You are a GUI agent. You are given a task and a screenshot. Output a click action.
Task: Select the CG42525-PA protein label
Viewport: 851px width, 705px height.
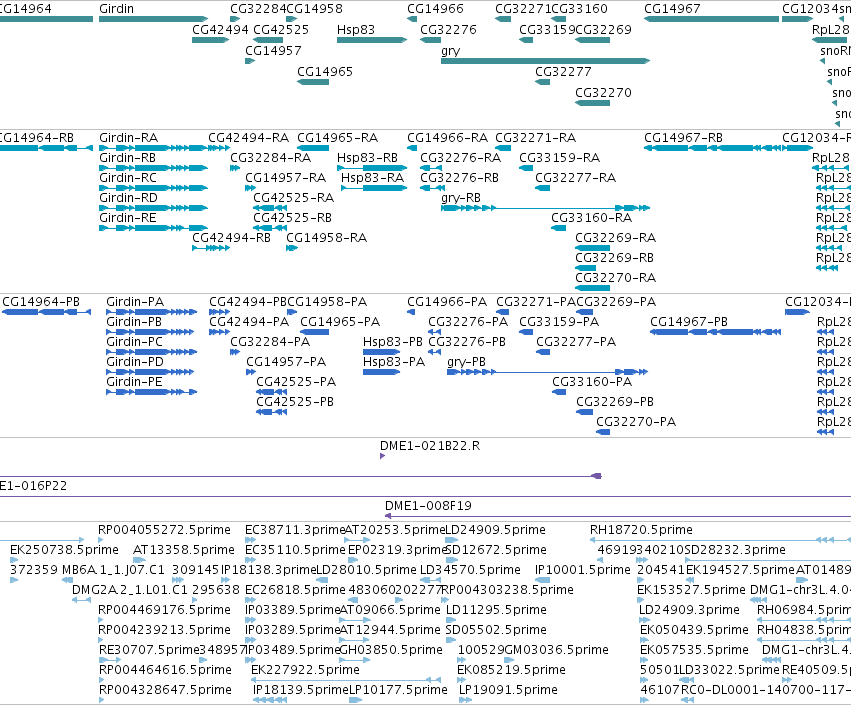click(x=296, y=382)
